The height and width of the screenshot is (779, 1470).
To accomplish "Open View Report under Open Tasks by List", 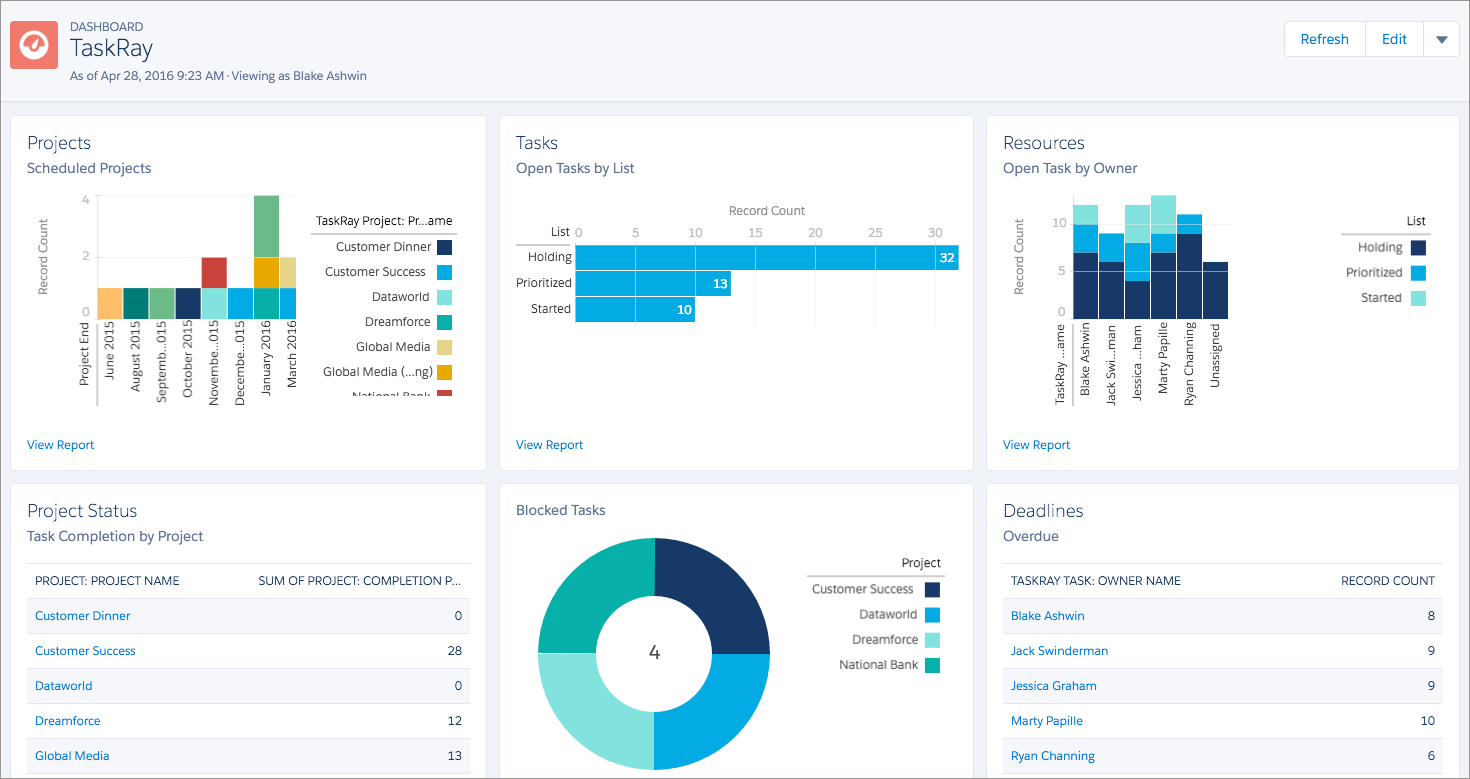I will 548,444.
